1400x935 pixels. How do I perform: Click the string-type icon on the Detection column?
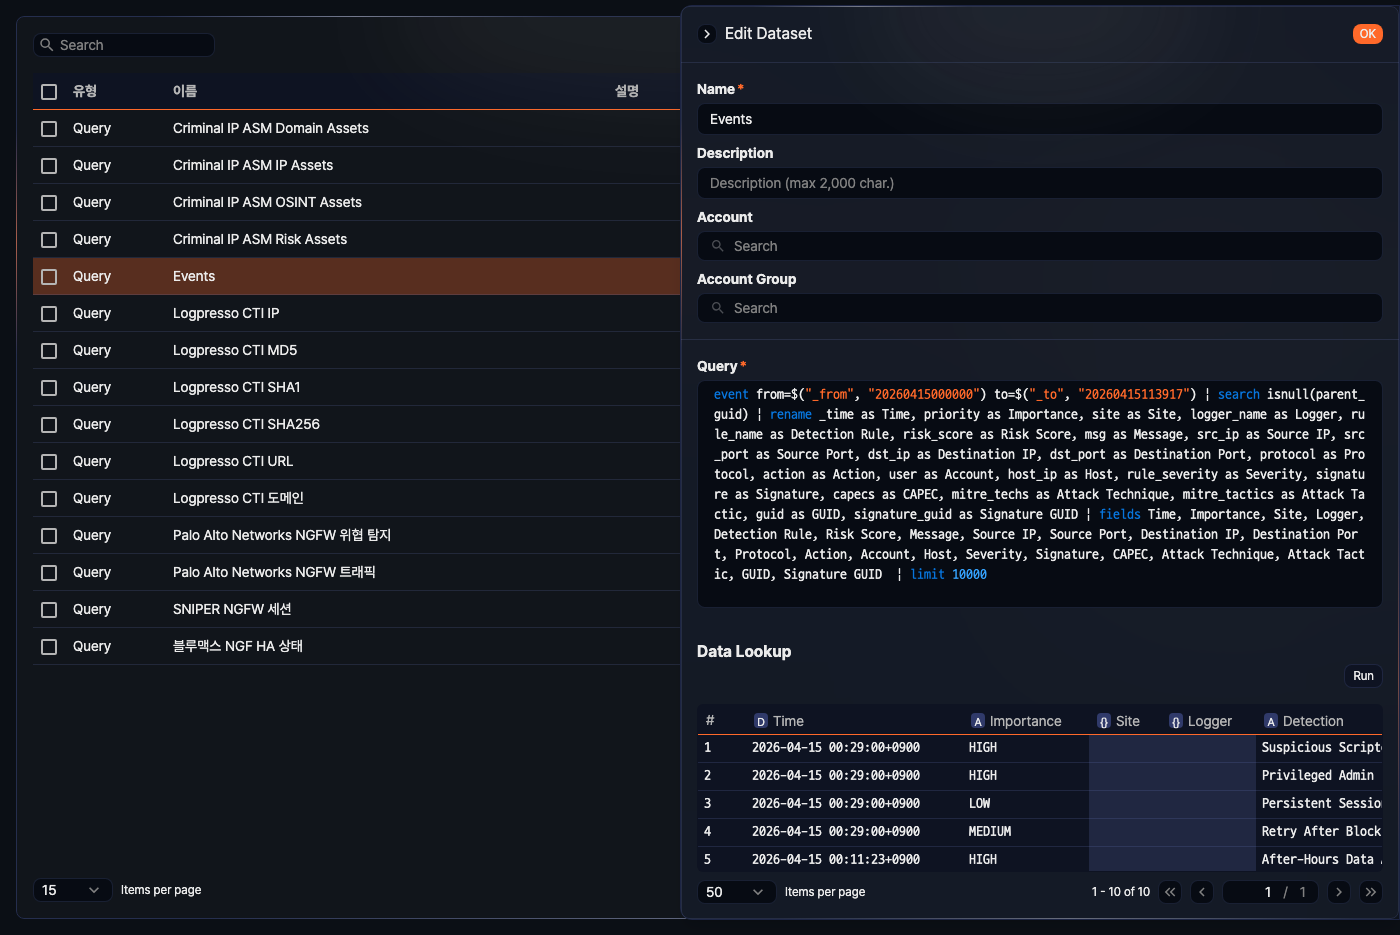point(1270,721)
